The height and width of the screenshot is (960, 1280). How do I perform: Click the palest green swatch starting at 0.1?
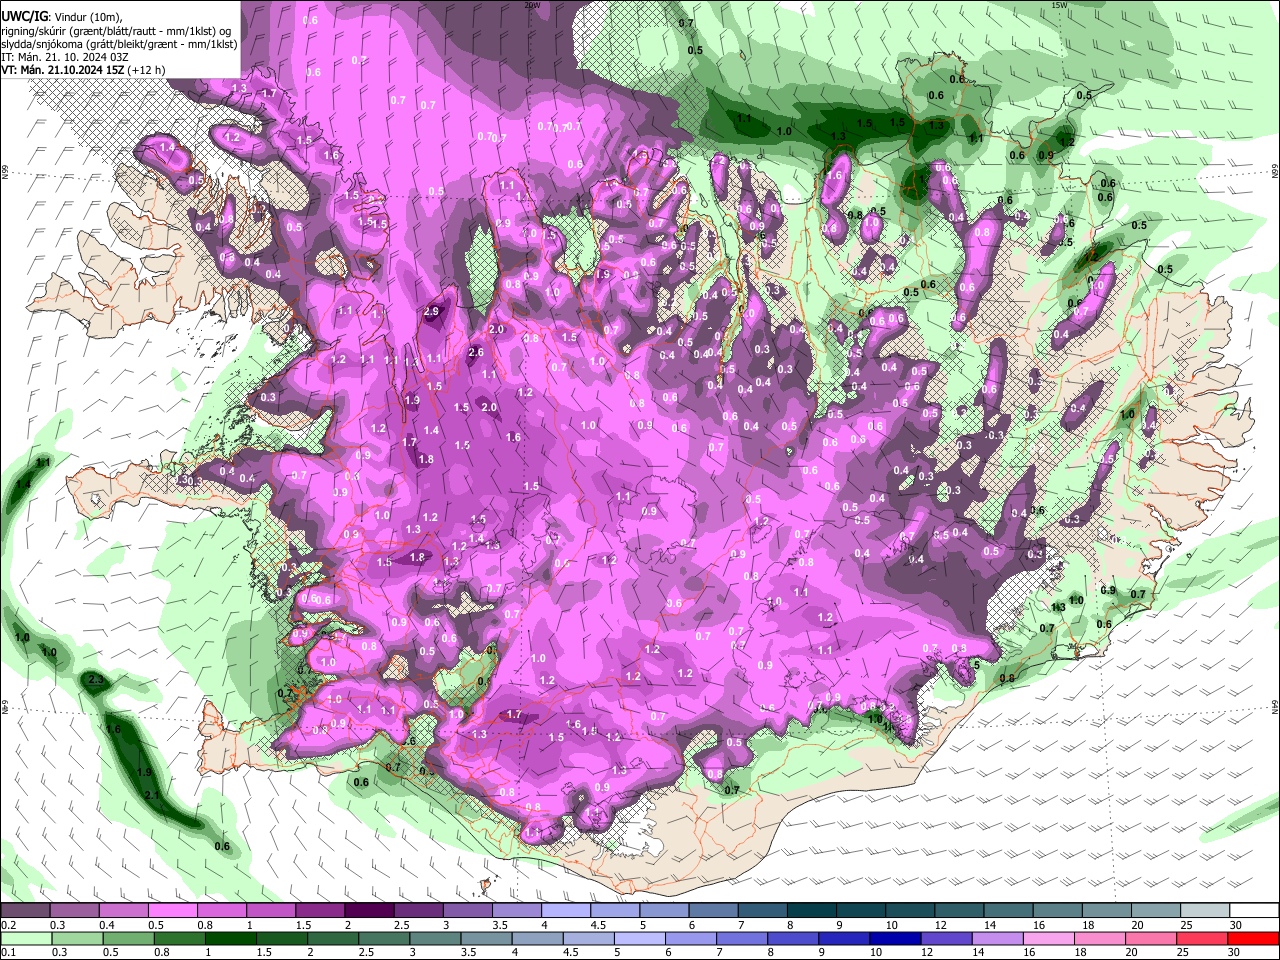click(25, 938)
